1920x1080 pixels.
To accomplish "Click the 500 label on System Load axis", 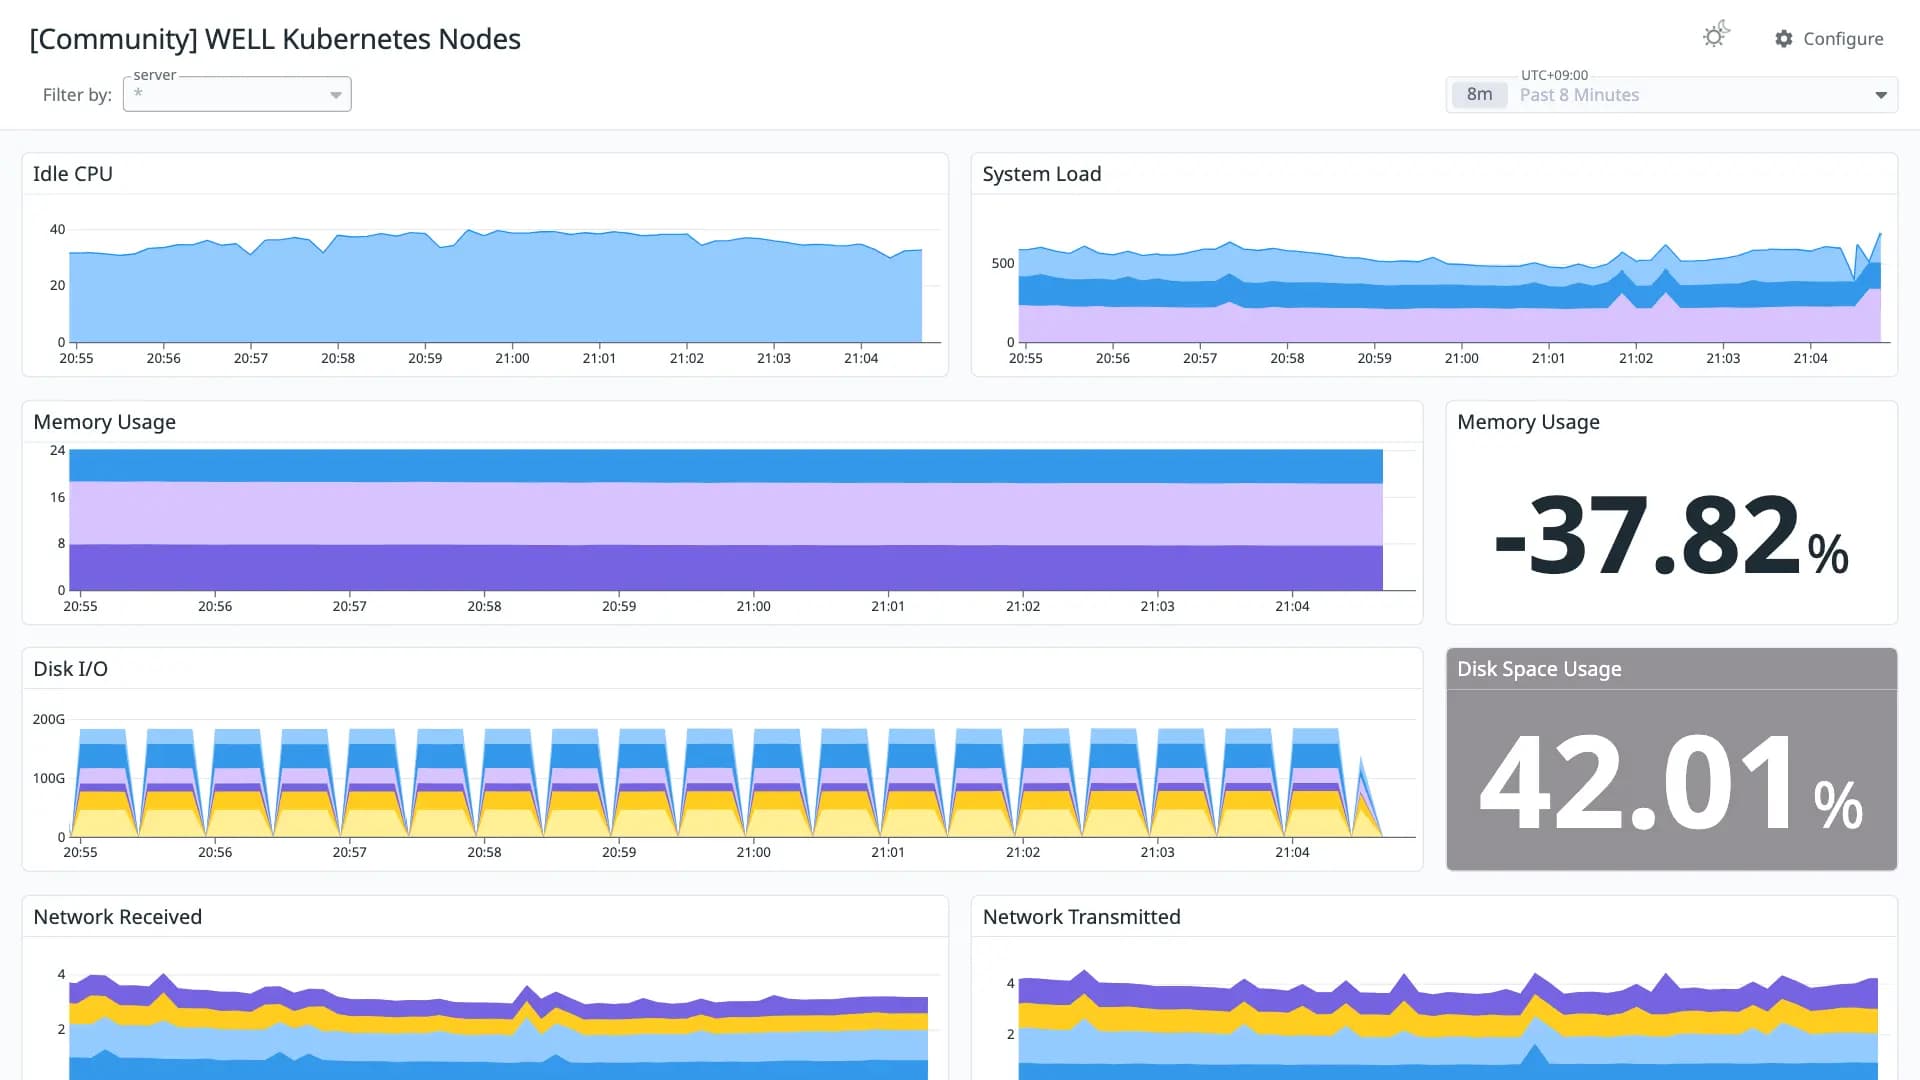I will point(1003,263).
